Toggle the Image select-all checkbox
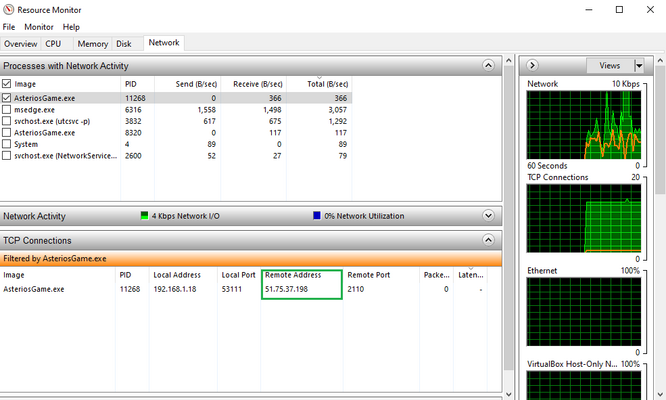 pyautogui.click(x=6, y=84)
